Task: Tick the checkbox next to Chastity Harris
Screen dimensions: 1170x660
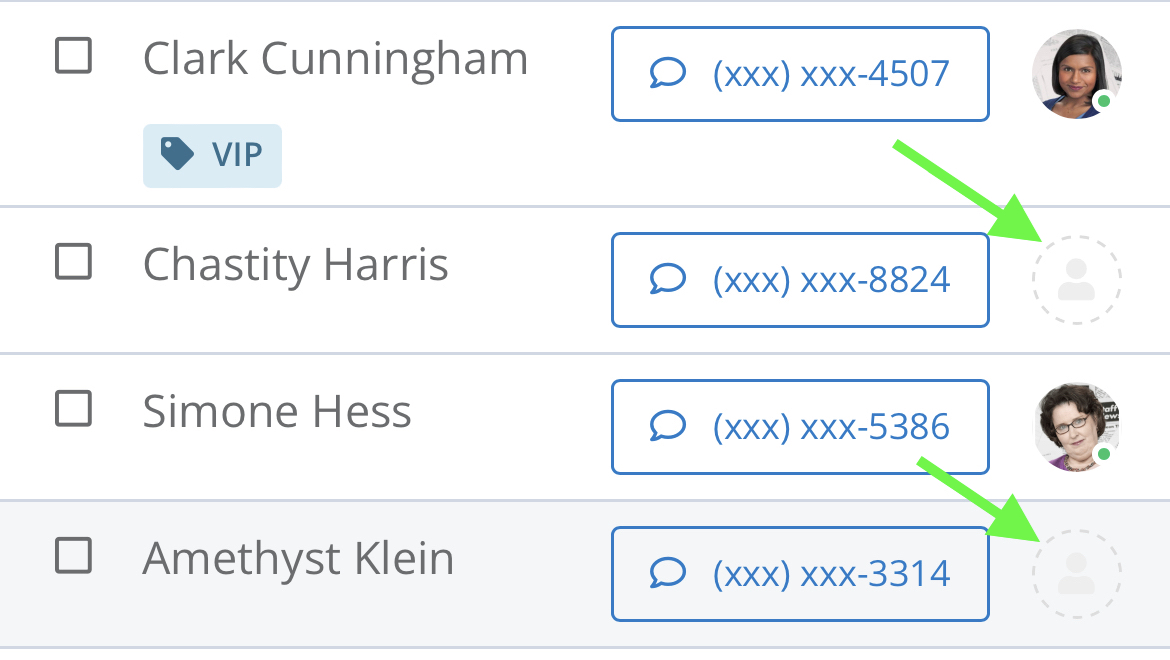Action: (x=73, y=262)
